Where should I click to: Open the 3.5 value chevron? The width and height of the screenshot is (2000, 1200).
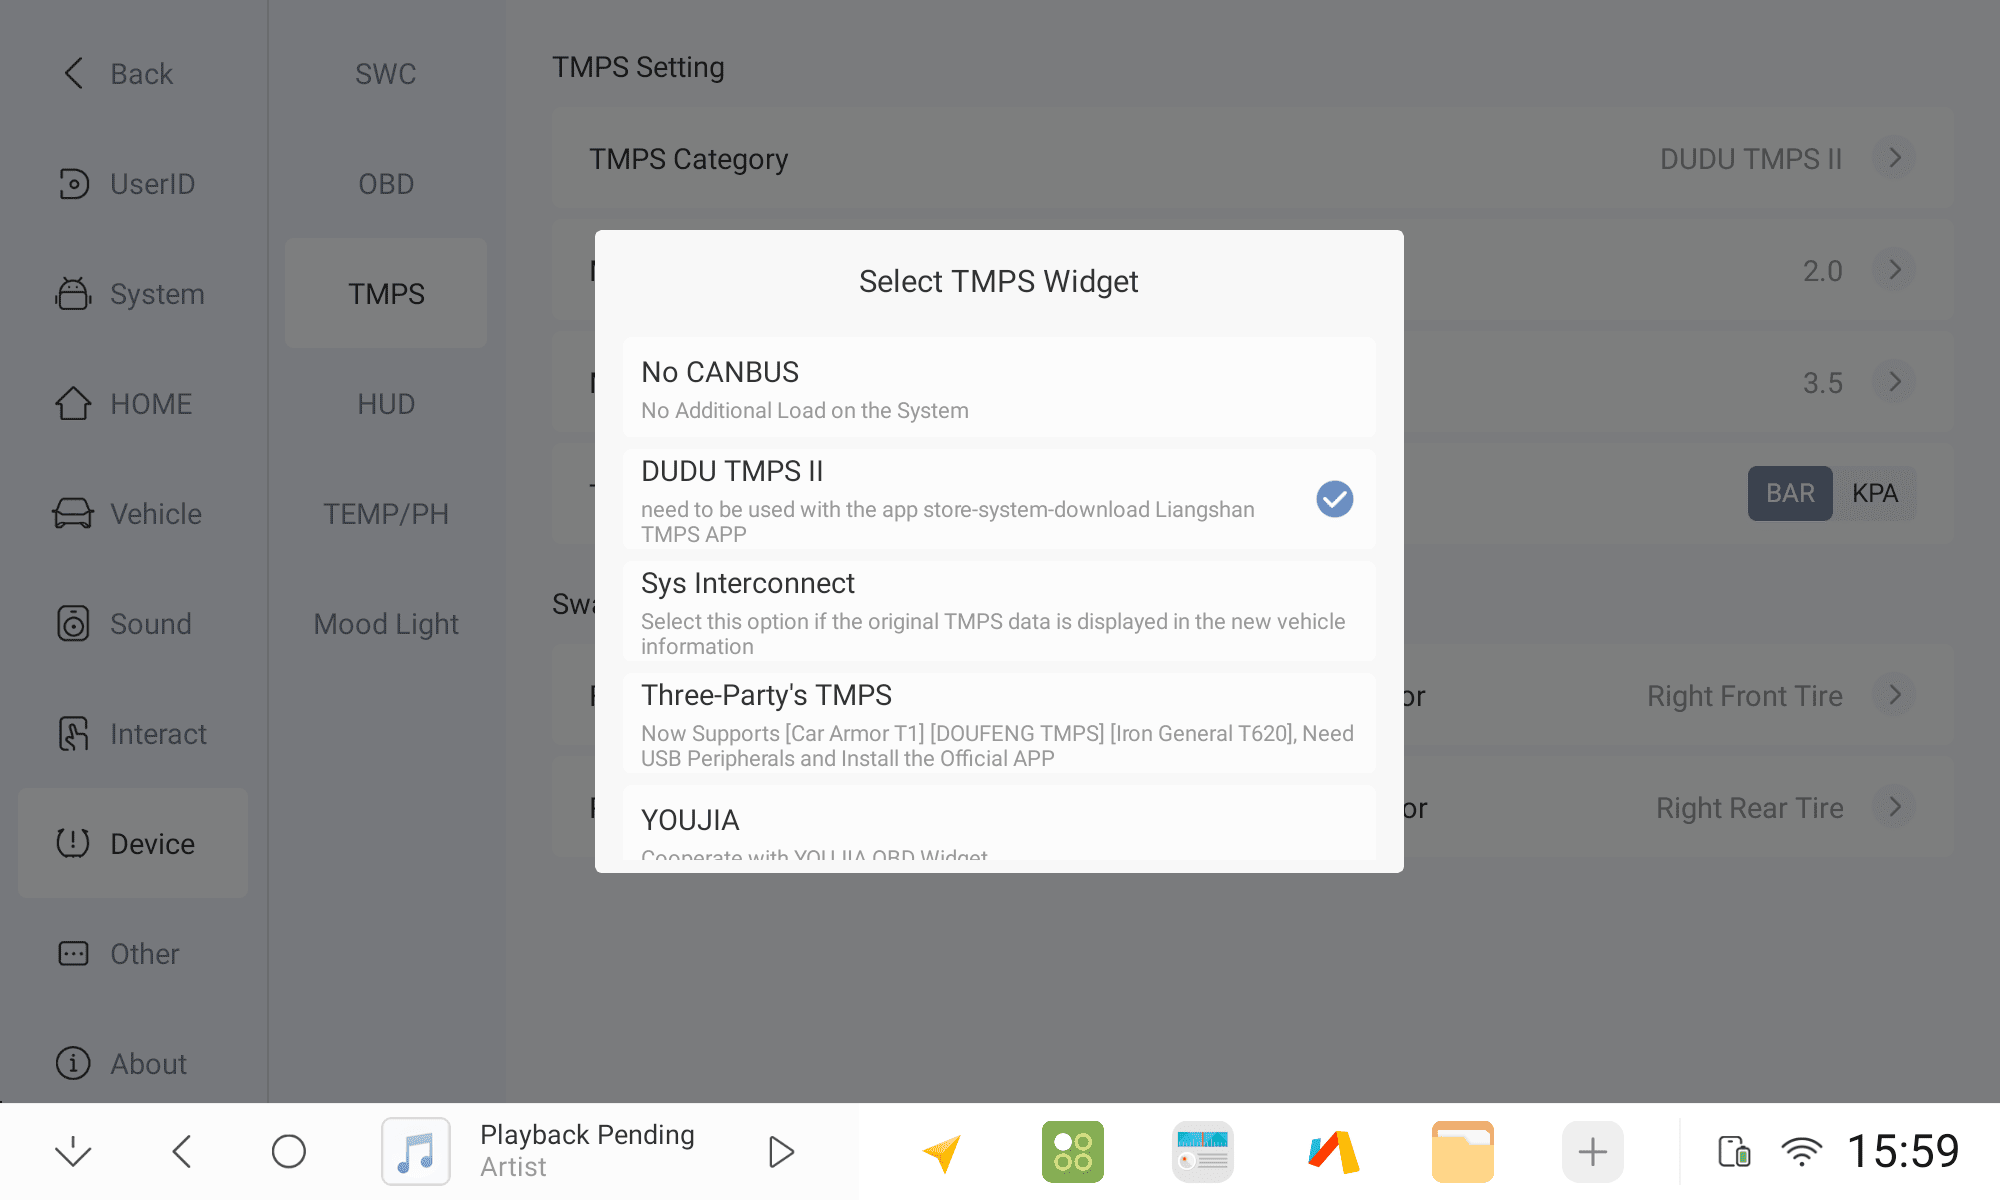[x=1895, y=382]
